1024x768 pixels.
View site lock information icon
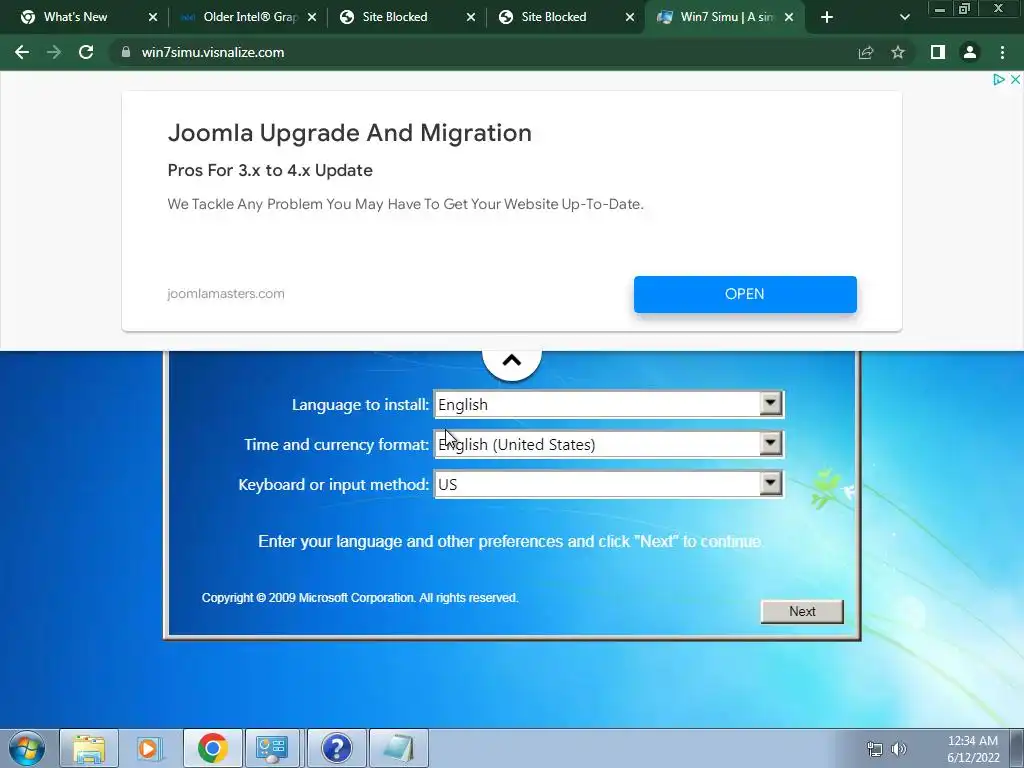point(126,52)
